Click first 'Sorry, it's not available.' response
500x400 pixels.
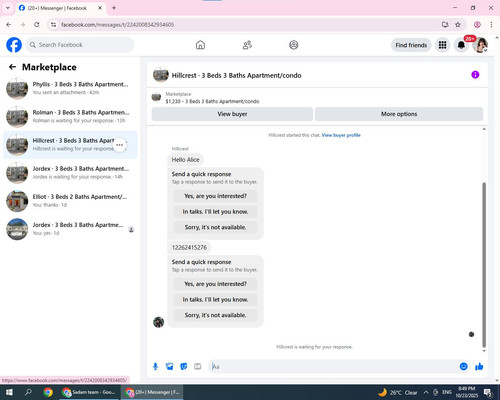215,227
